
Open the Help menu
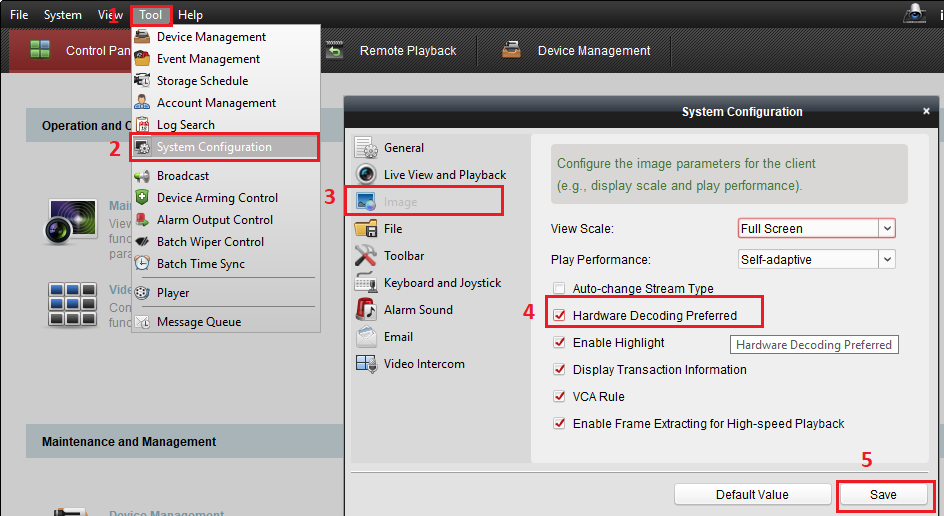point(190,15)
